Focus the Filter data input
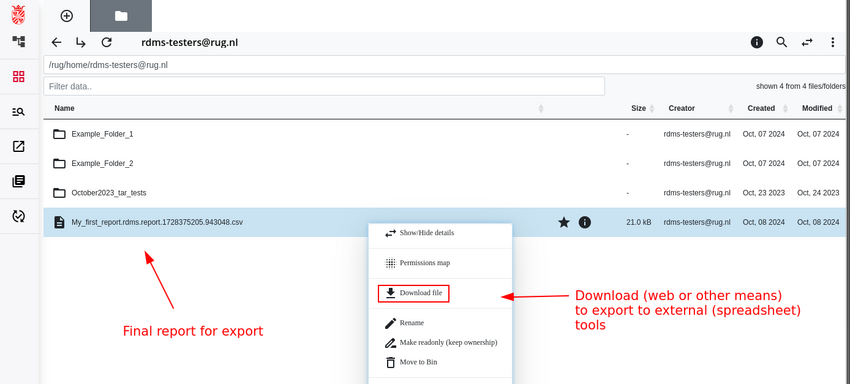This screenshot has width=850, height=384. click(324, 86)
